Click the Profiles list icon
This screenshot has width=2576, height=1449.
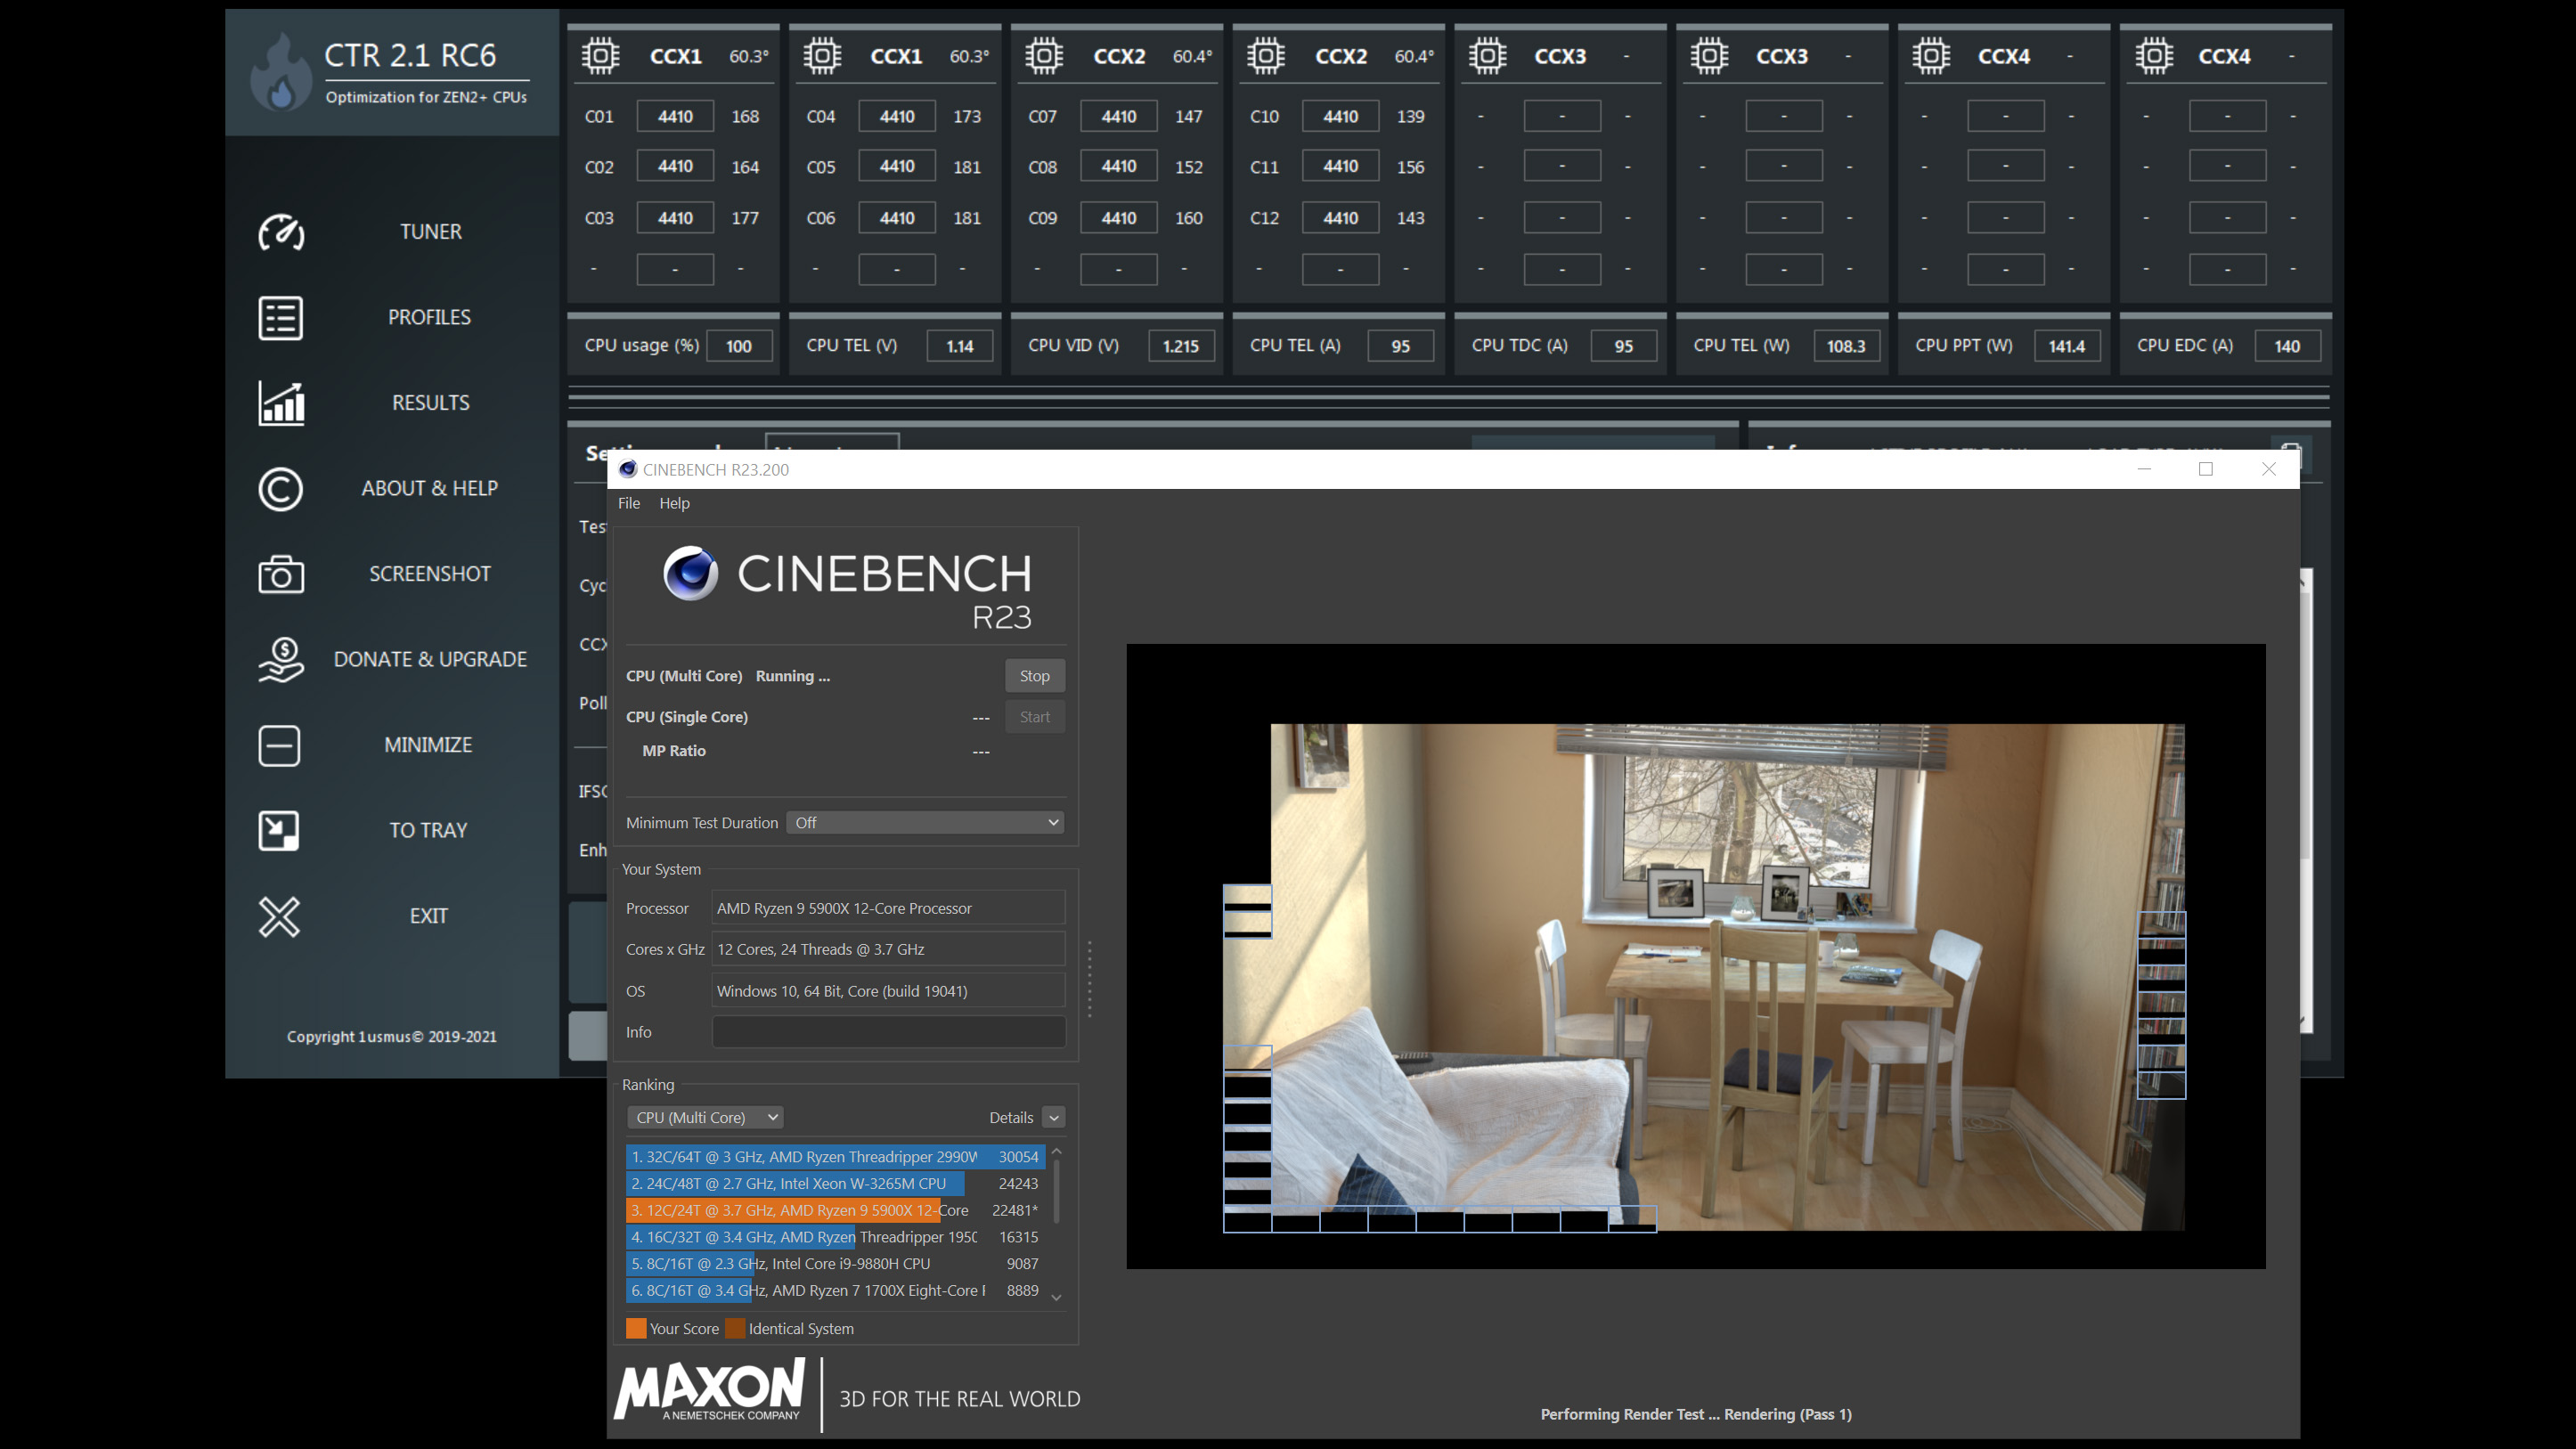(280, 318)
